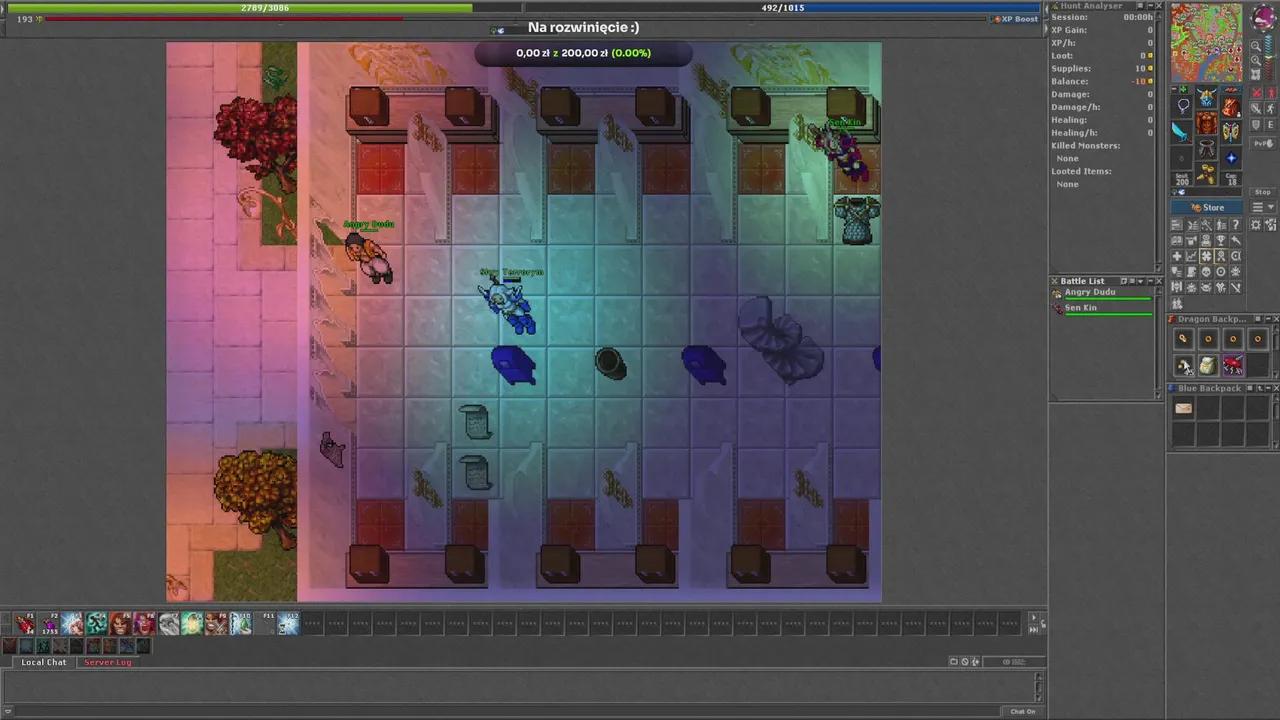Screen dimensions: 1280x720
Task: Toggle the PvP mode button
Action: click(x=1262, y=143)
